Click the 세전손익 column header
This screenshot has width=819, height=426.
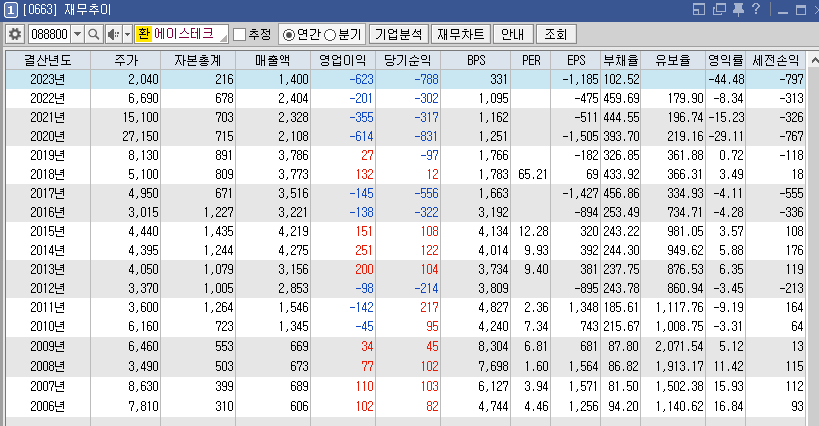(776, 61)
